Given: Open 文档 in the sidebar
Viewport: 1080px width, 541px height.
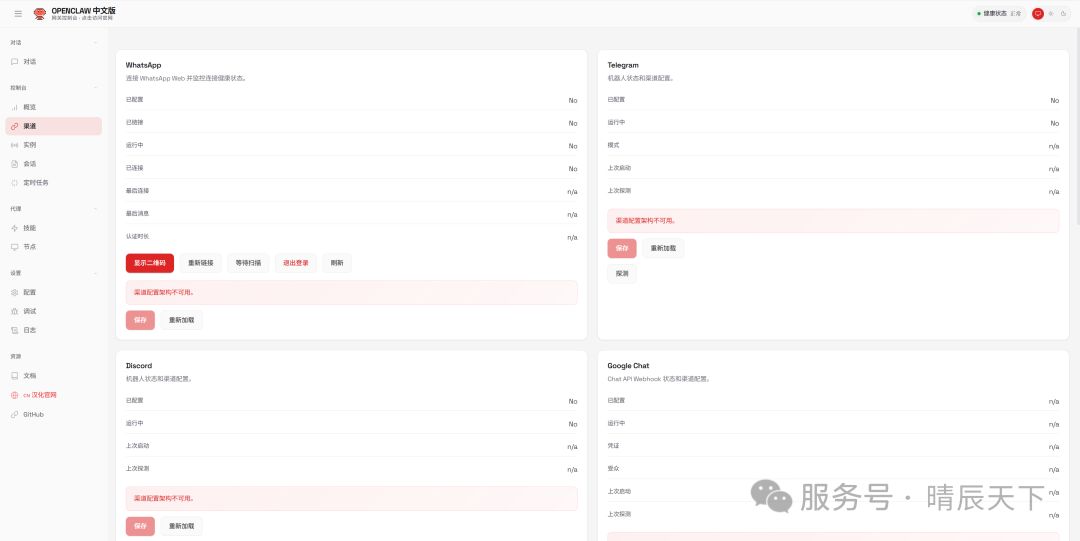Looking at the screenshot, I should (54, 376).
